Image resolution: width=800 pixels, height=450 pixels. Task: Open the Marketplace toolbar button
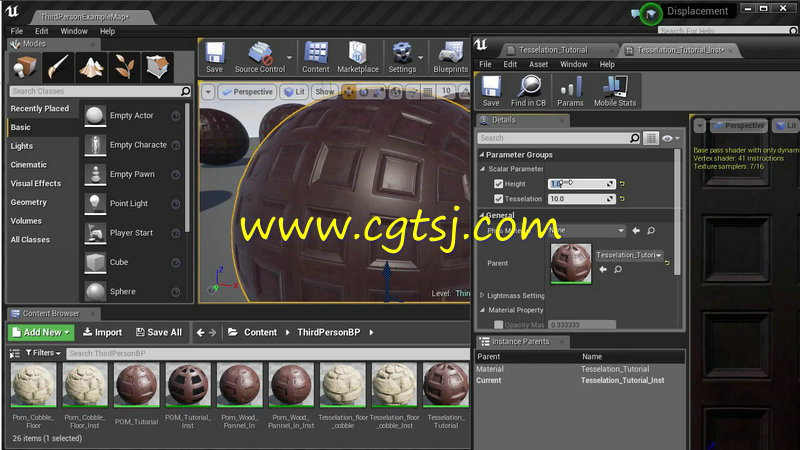[358, 57]
